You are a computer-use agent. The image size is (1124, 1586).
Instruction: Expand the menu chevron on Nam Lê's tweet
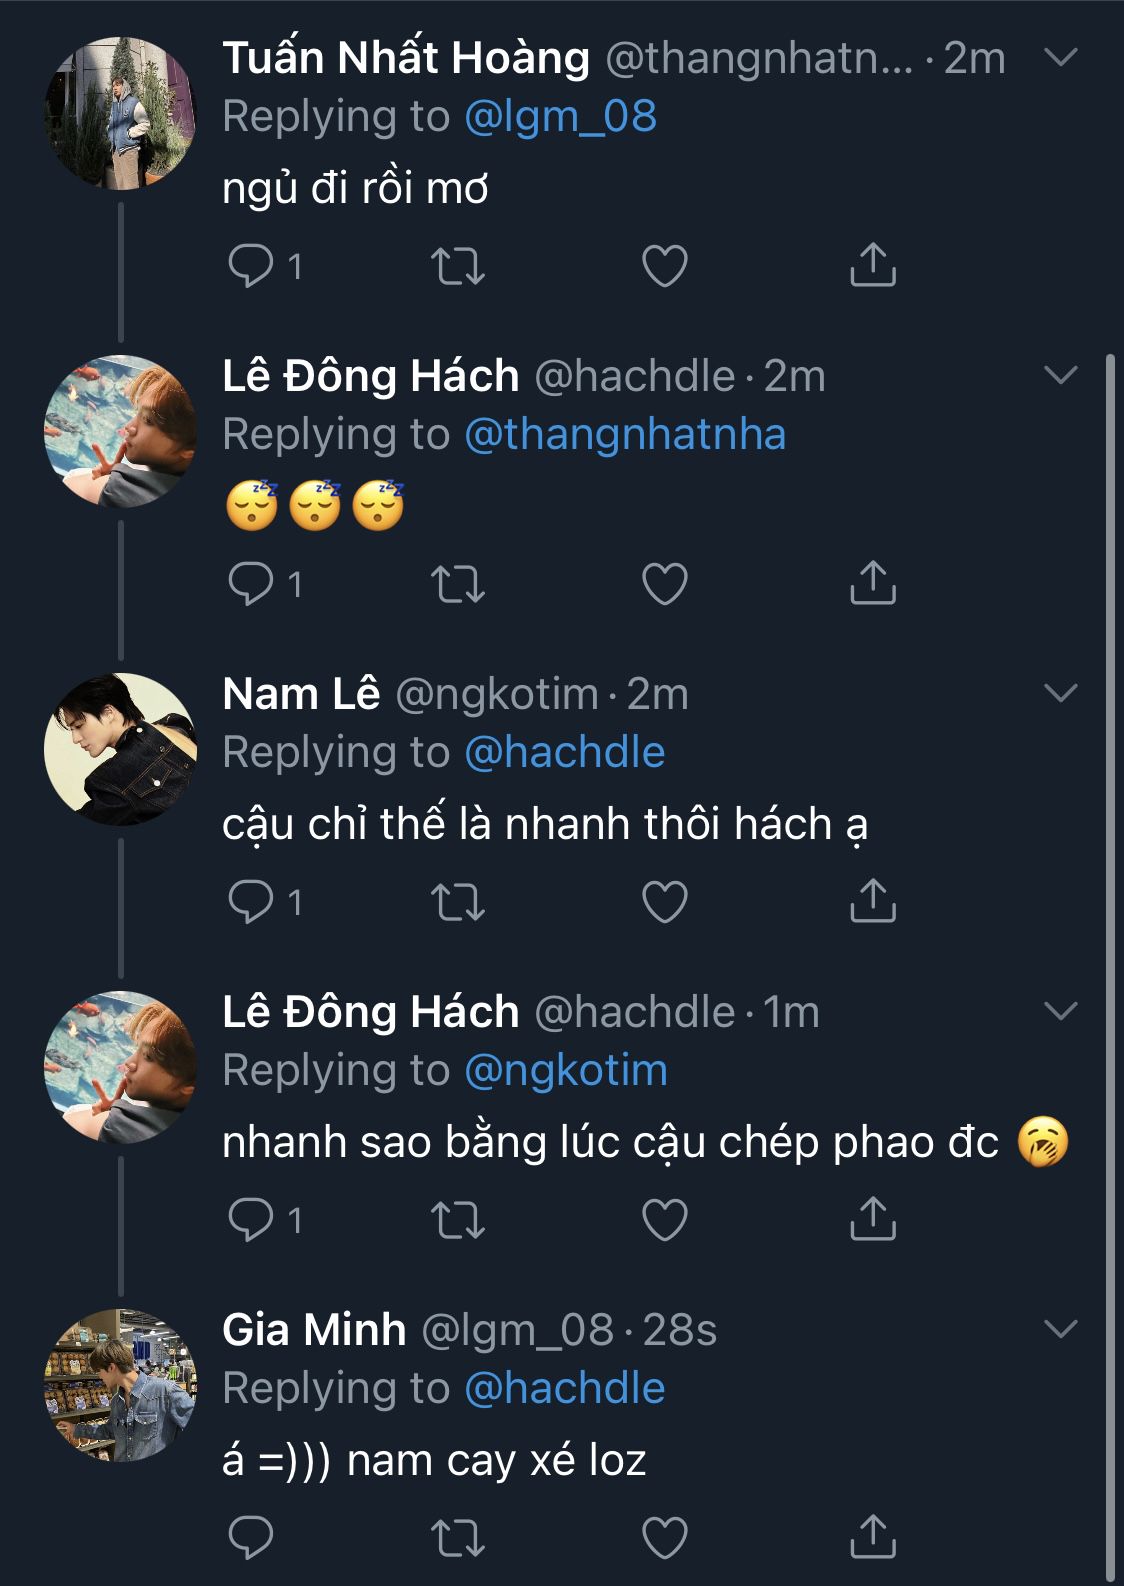[x=1060, y=693]
